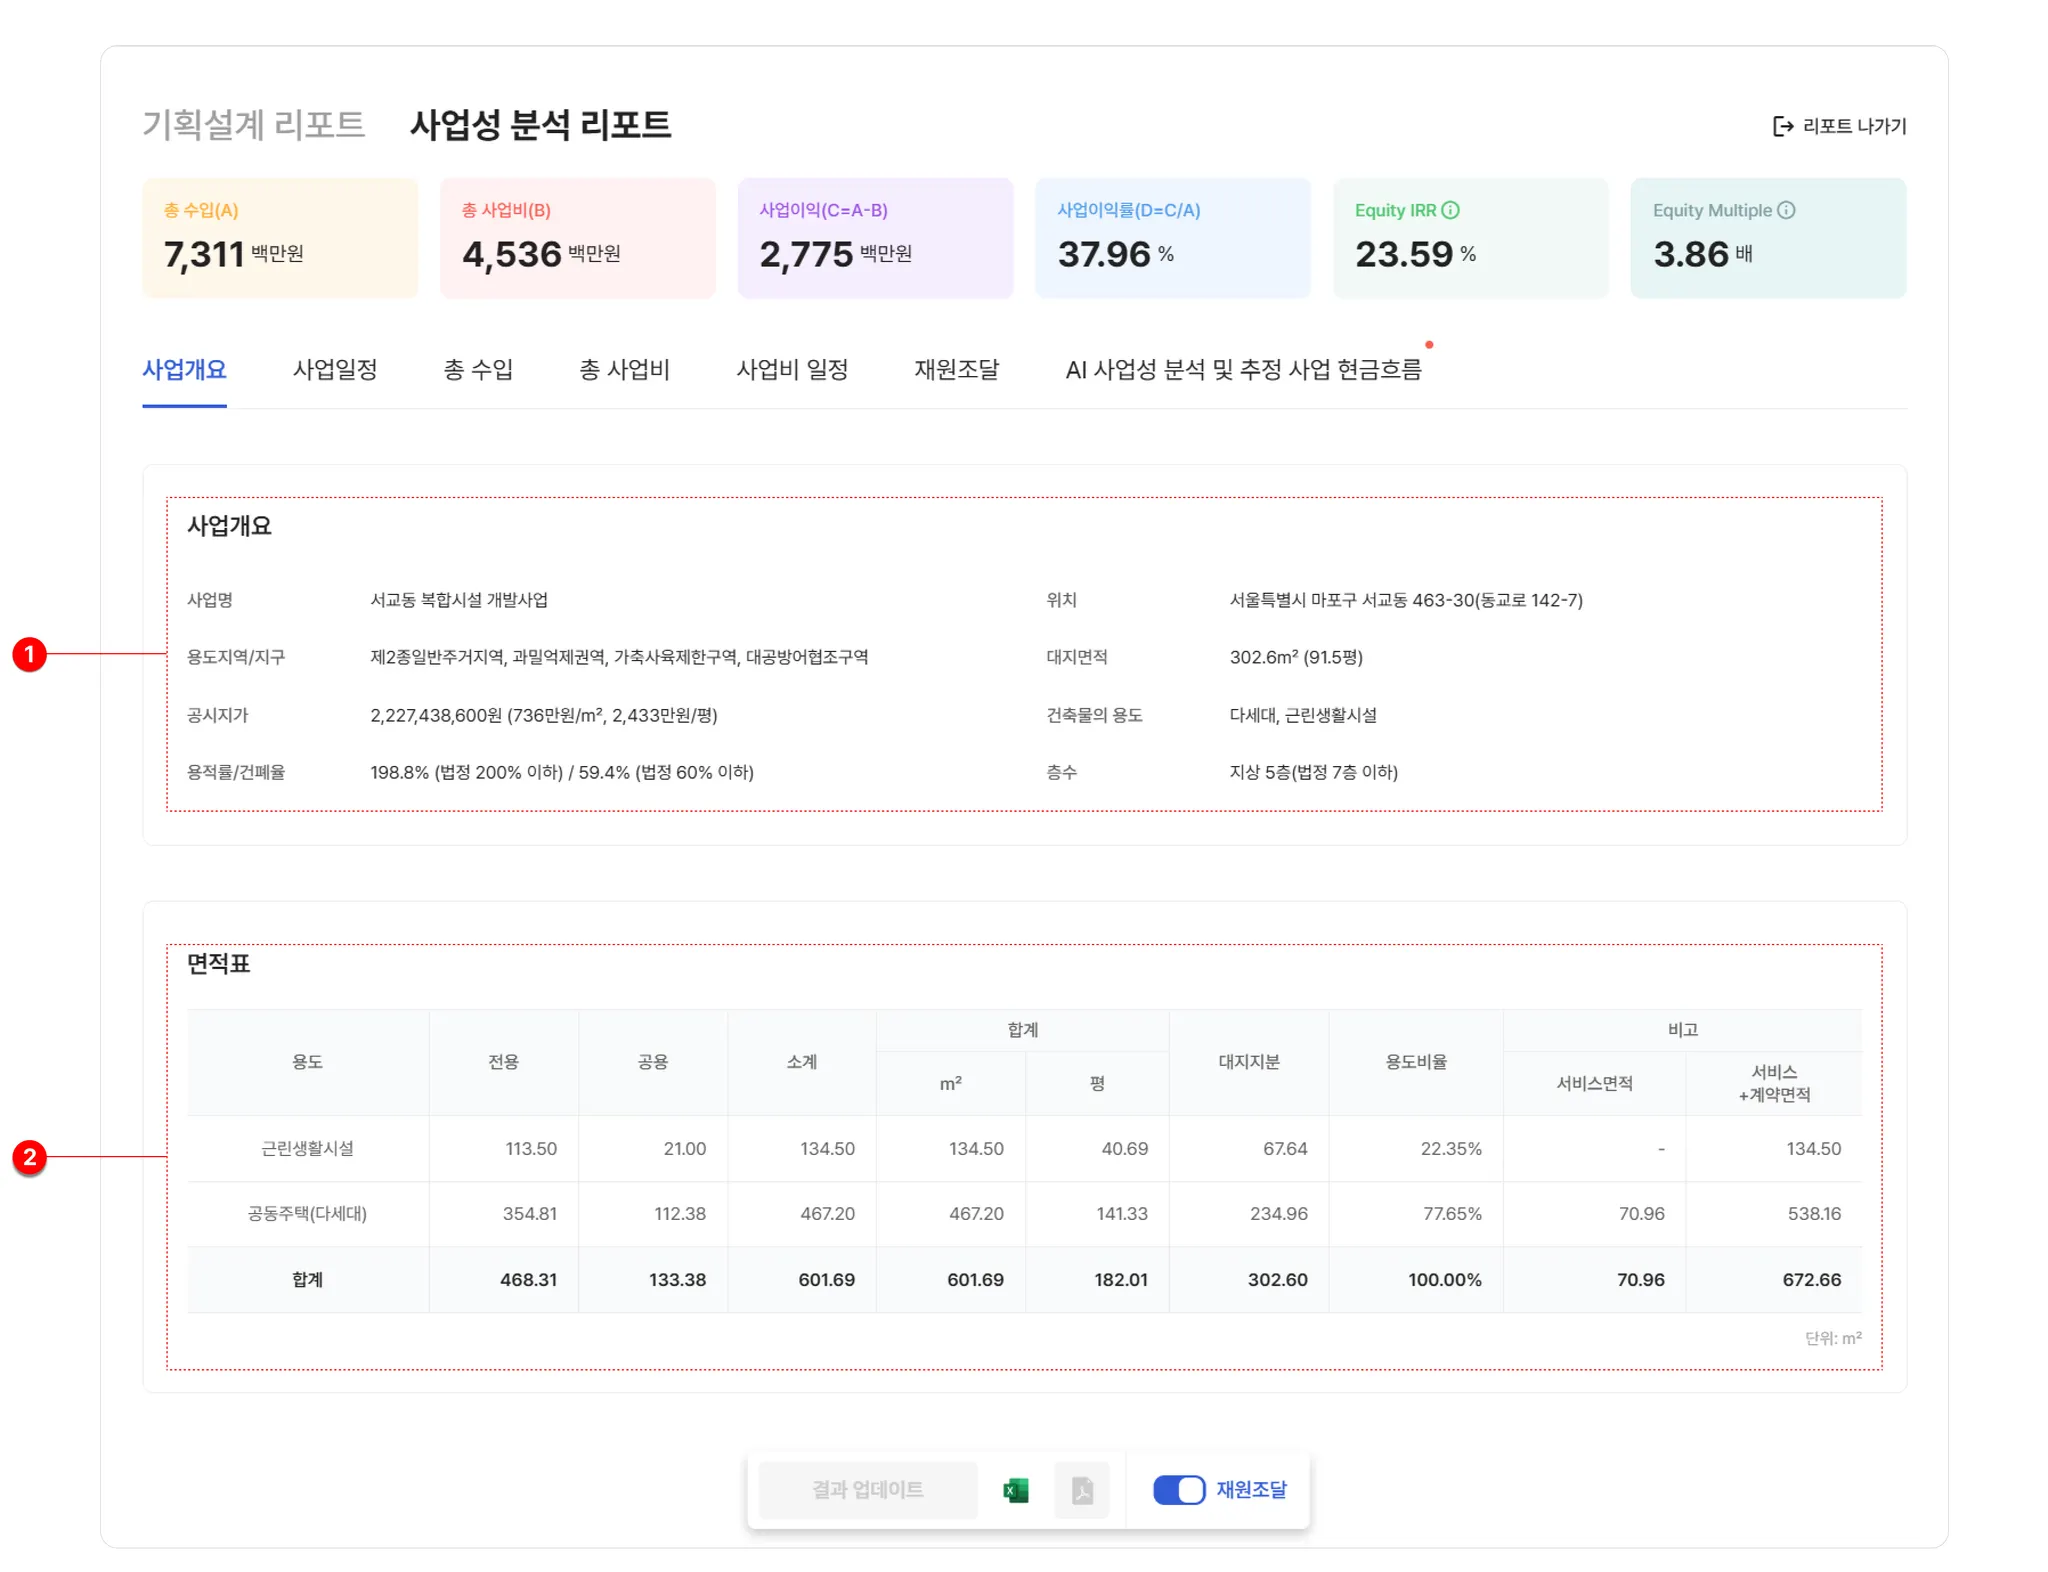2048x1572 pixels.
Task: Switch to 기획설계 리포트 heading
Action: tap(253, 125)
